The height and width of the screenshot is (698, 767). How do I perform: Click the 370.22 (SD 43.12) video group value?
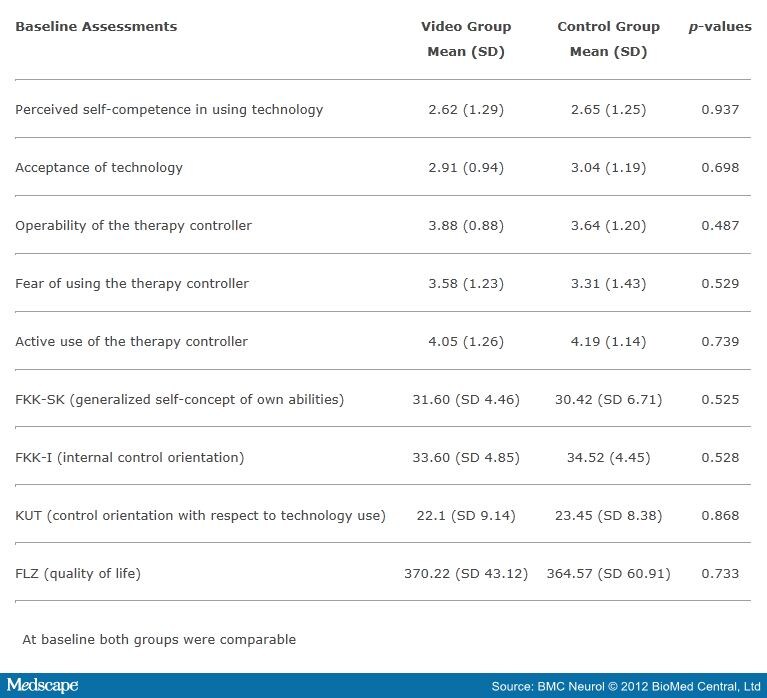pos(465,574)
